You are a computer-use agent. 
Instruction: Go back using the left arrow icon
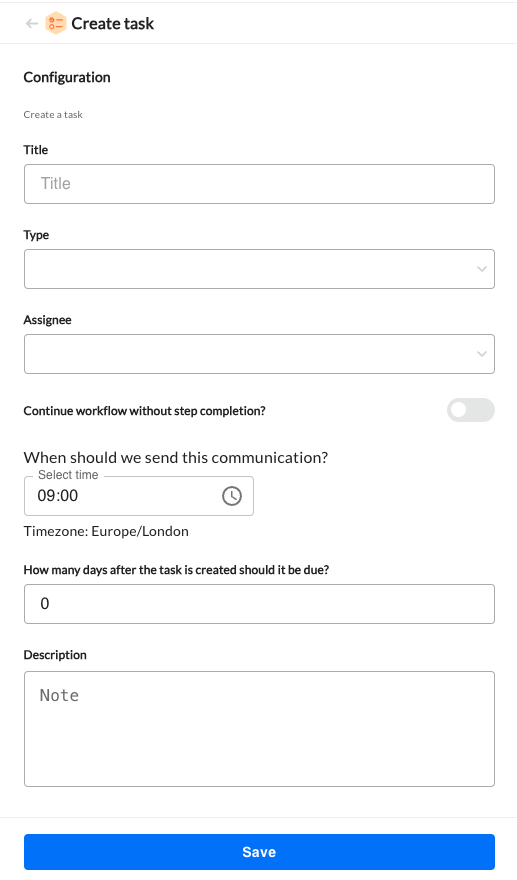point(31,23)
